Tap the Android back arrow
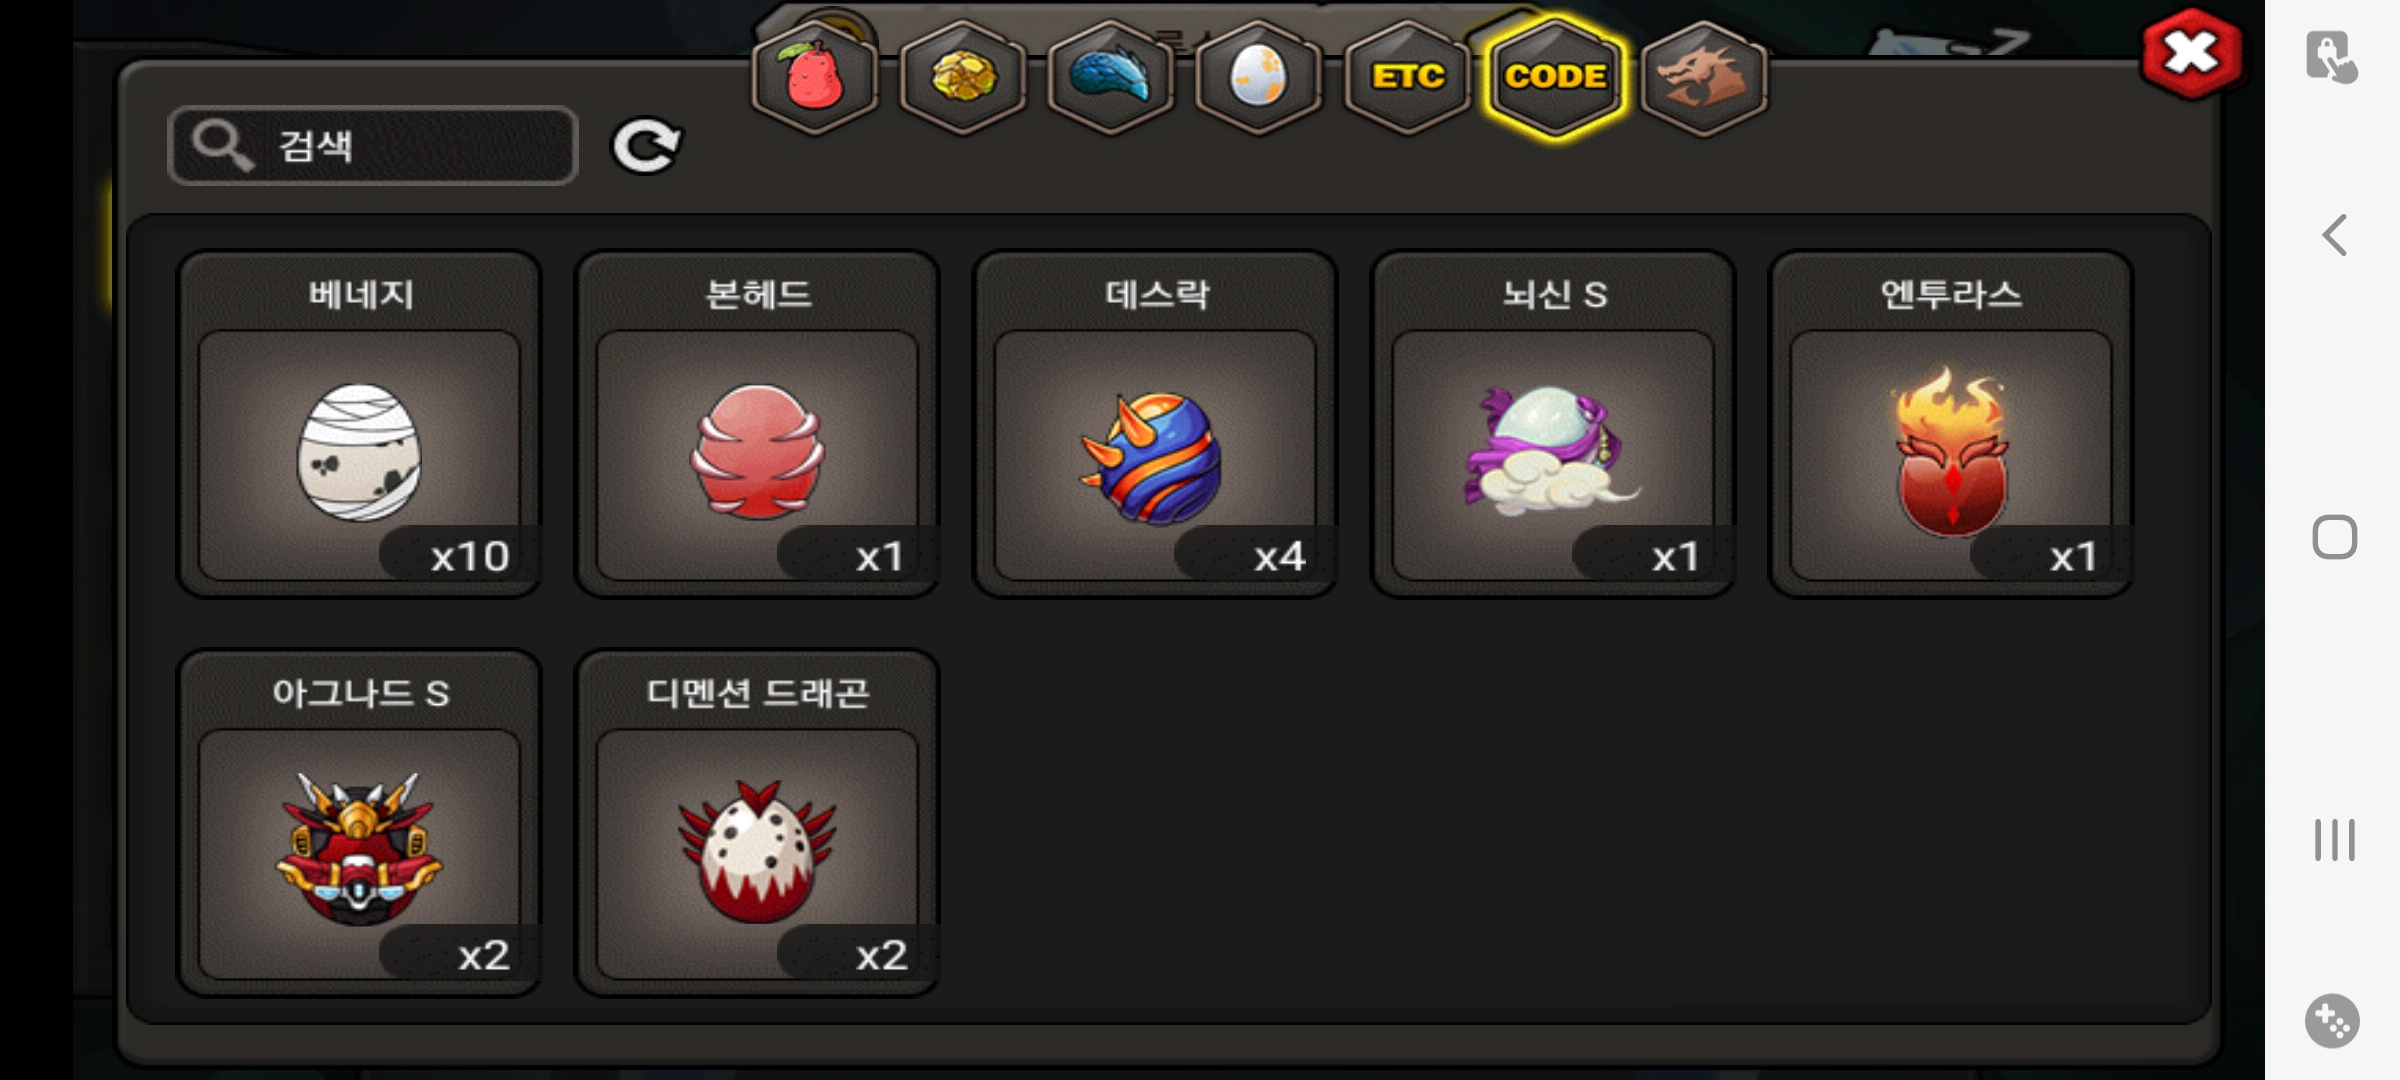Image resolution: width=2400 pixels, height=1080 pixels. coord(2335,236)
